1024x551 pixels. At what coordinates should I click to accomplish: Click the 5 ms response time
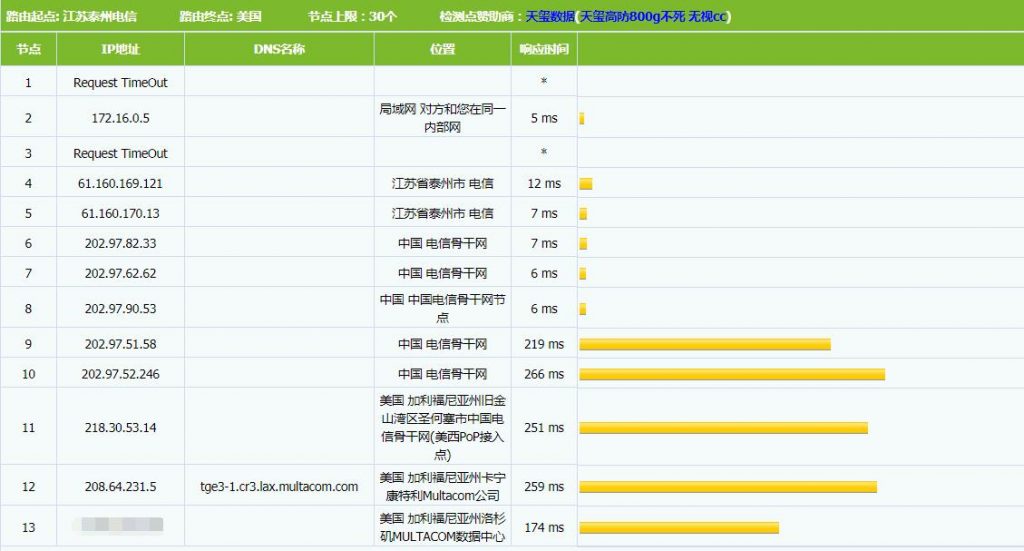pos(544,118)
